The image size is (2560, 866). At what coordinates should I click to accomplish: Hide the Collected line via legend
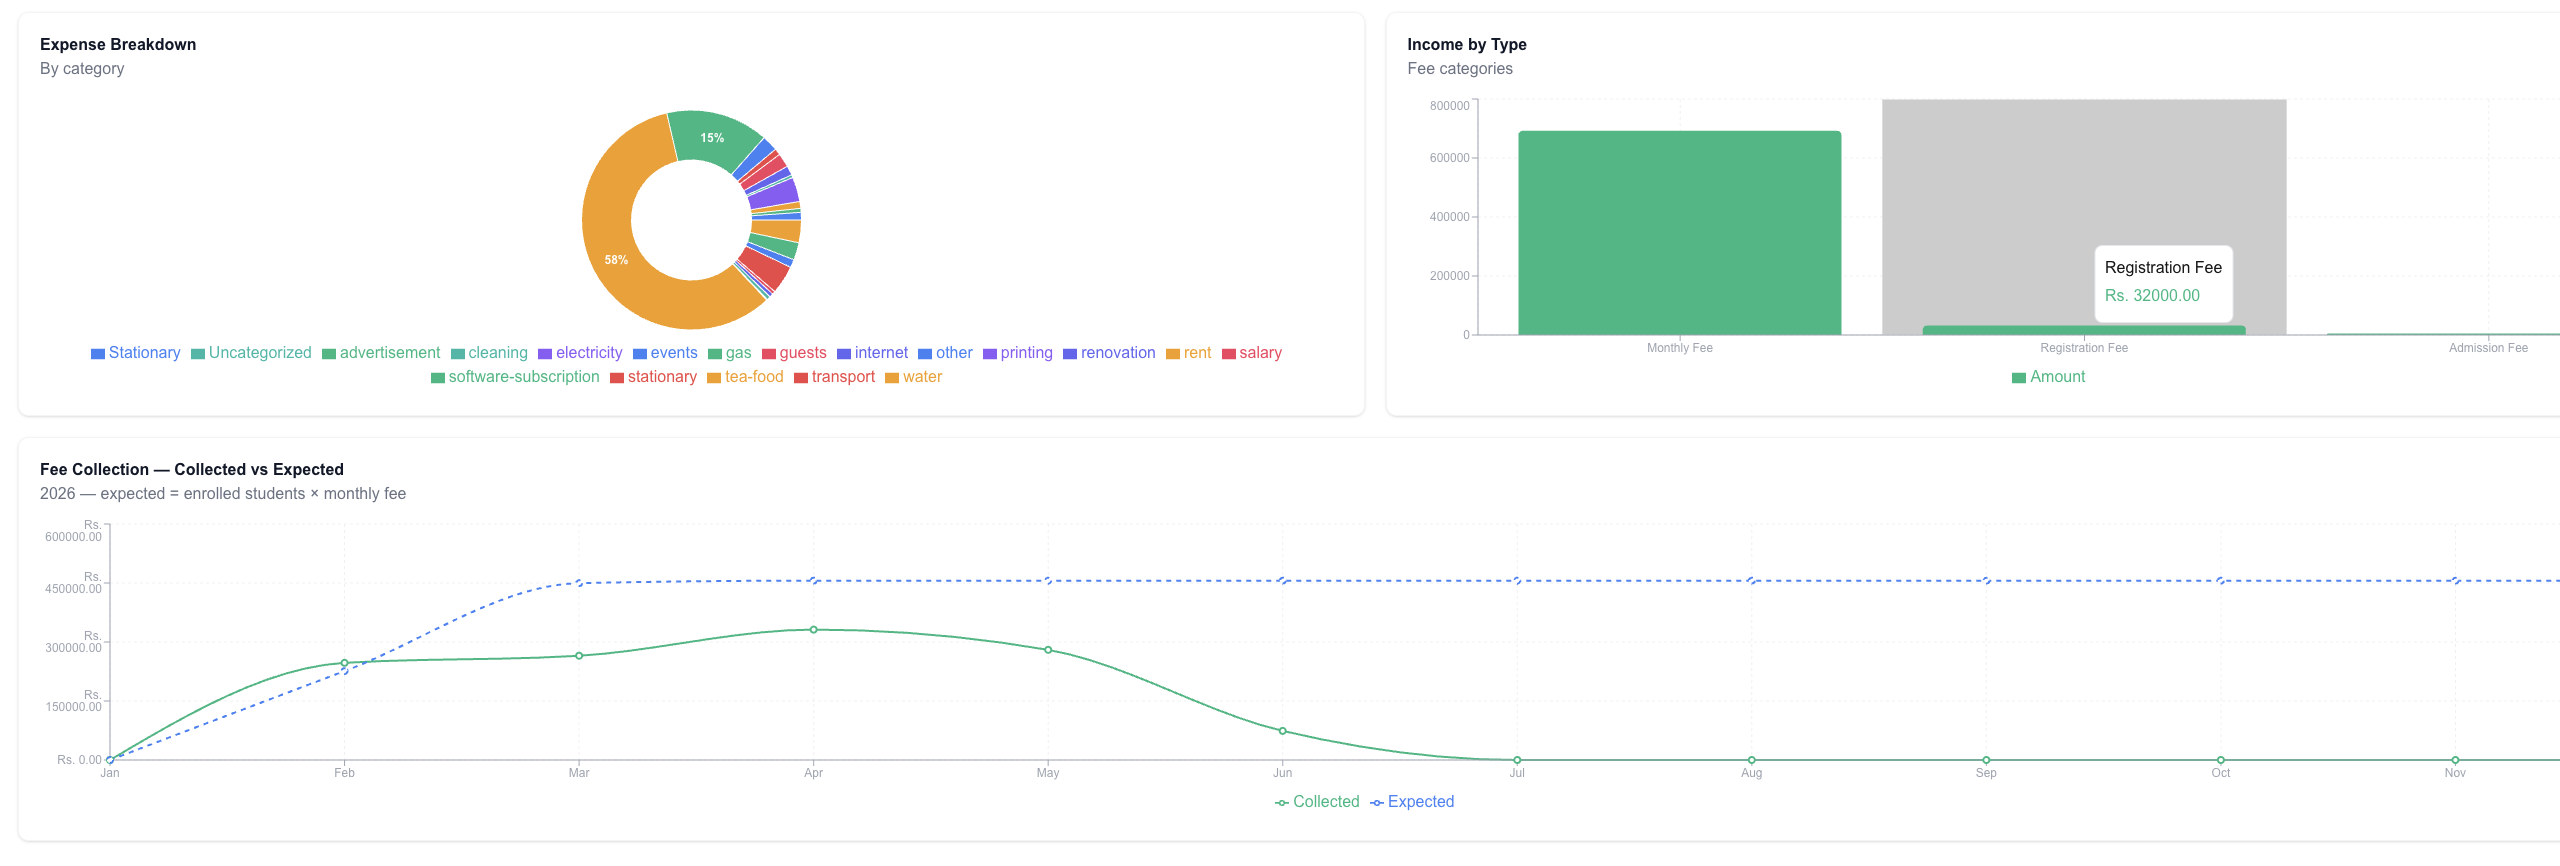[x=1317, y=802]
